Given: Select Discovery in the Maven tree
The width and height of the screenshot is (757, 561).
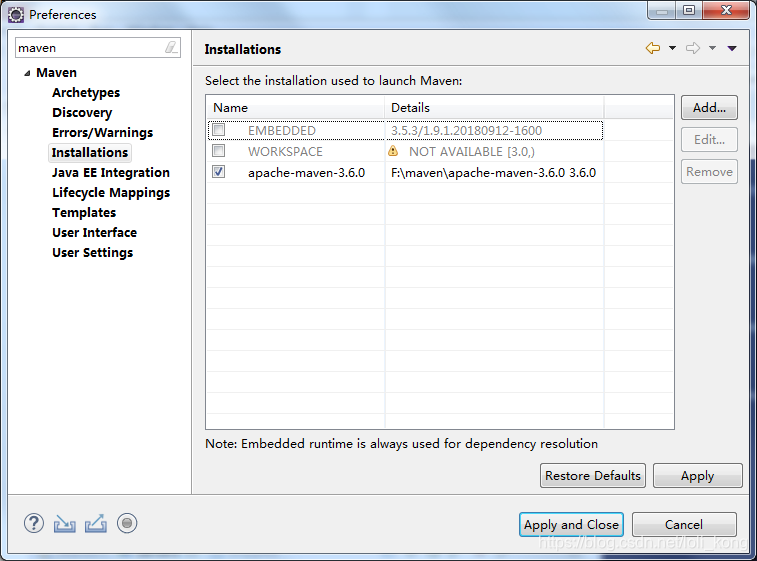Looking at the screenshot, I should [x=82, y=112].
